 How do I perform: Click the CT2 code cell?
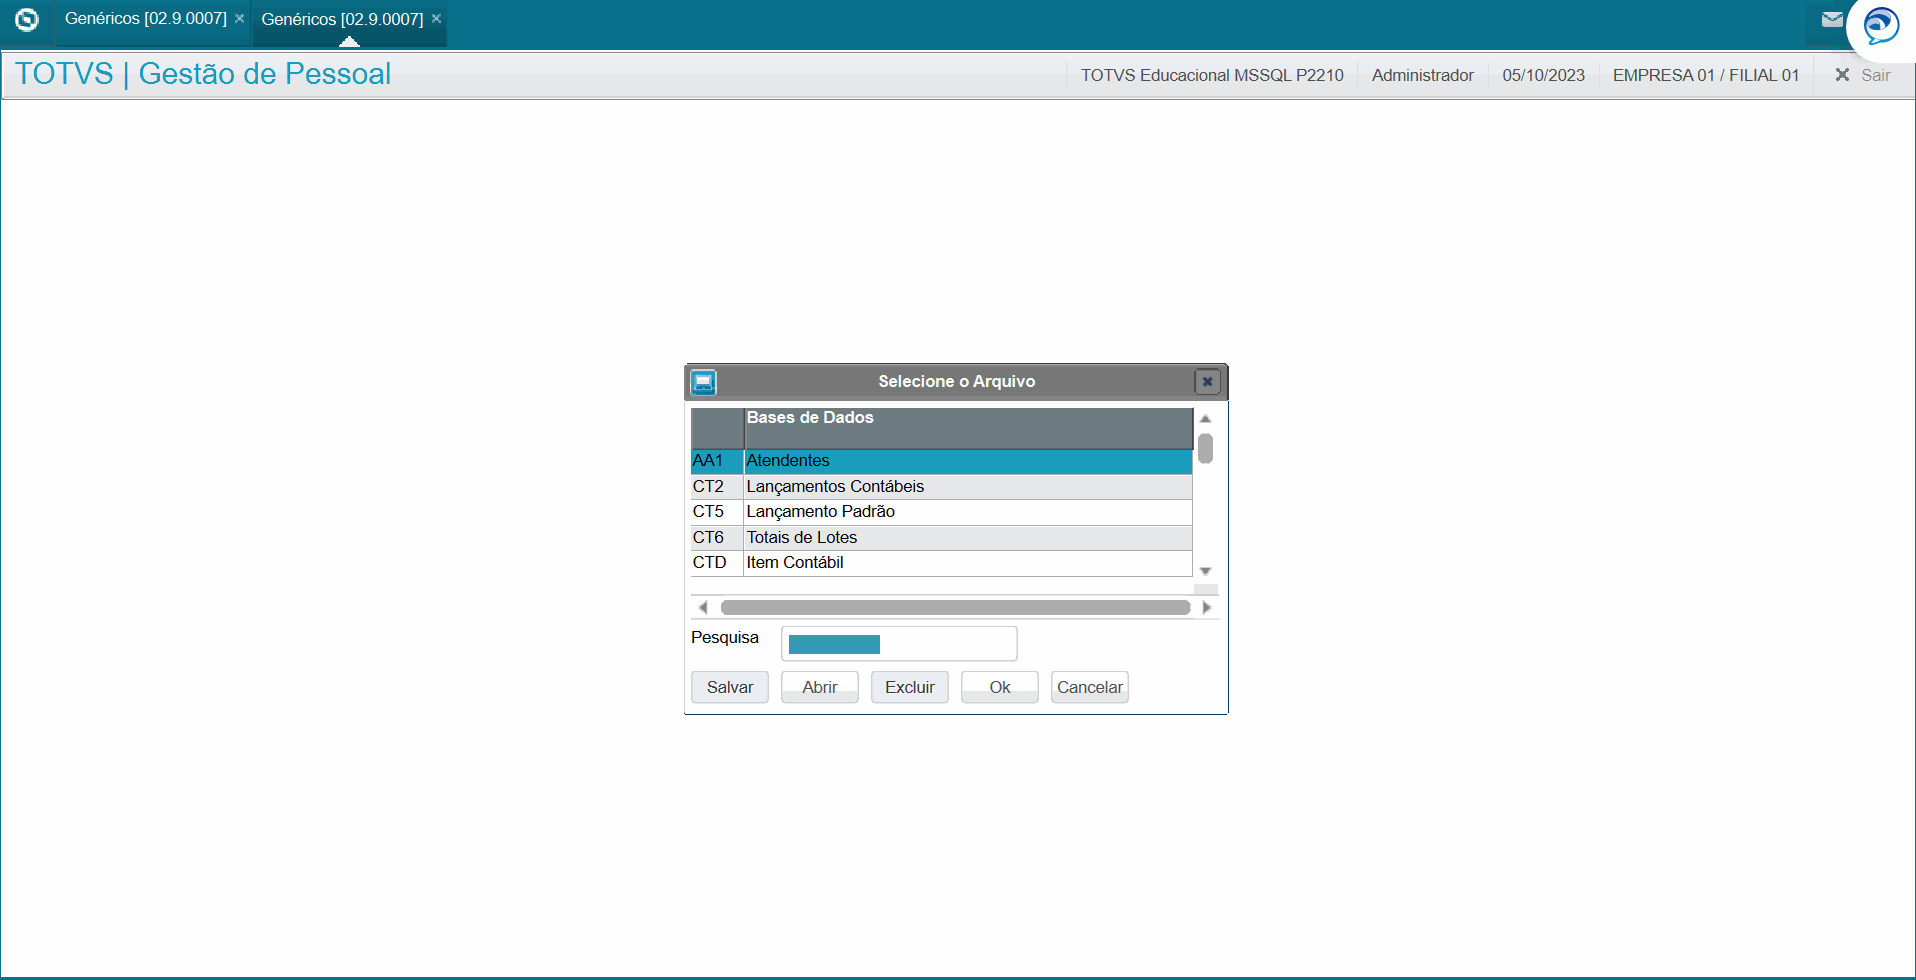(717, 487)
